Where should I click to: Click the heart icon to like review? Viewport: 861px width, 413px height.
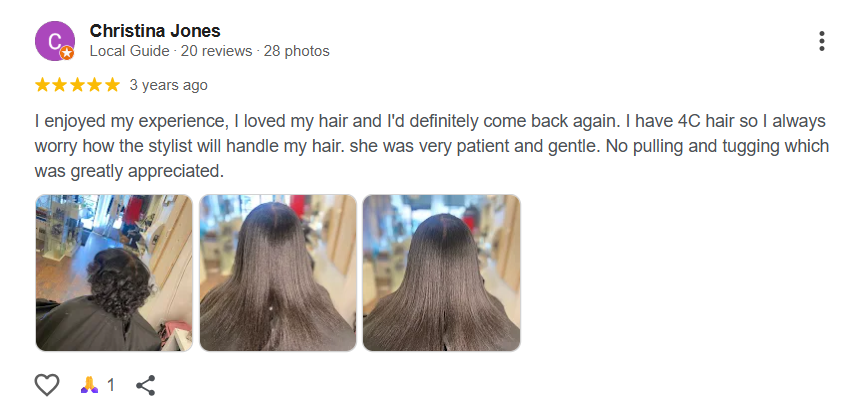(47, 384)
